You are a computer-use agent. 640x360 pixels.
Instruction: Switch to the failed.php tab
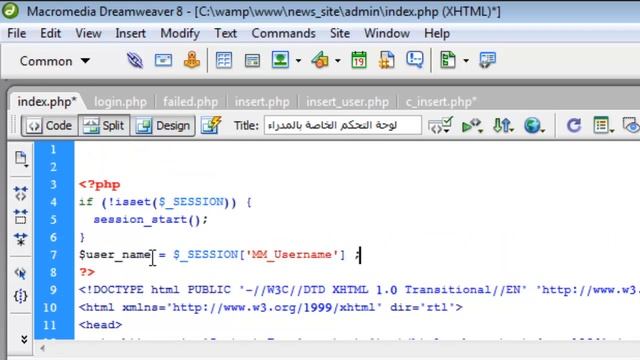click(x=190, y=102)
